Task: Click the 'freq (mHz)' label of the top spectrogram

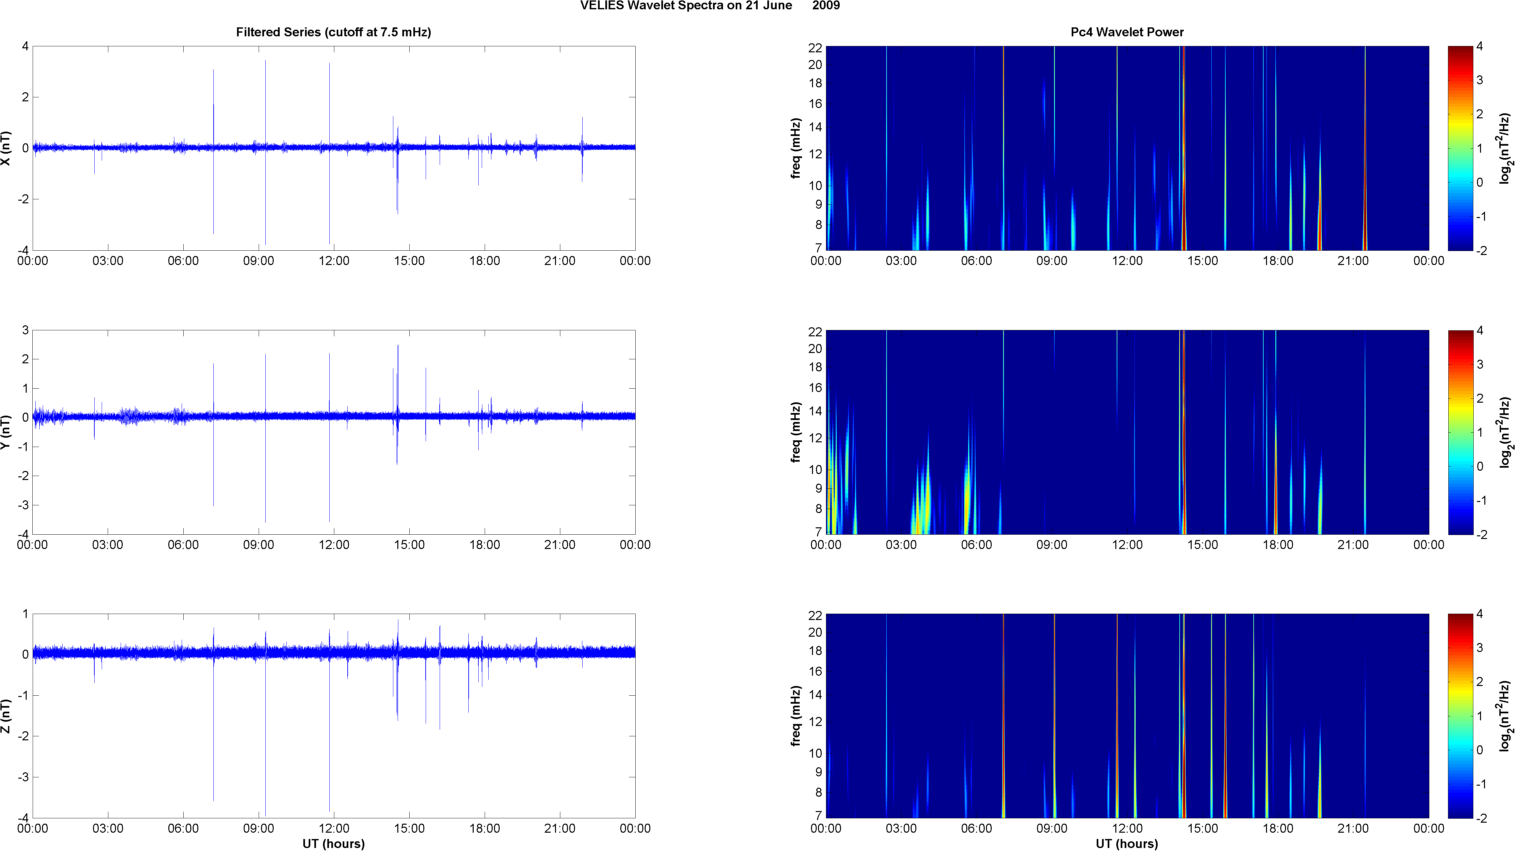Action: (796, 148)
